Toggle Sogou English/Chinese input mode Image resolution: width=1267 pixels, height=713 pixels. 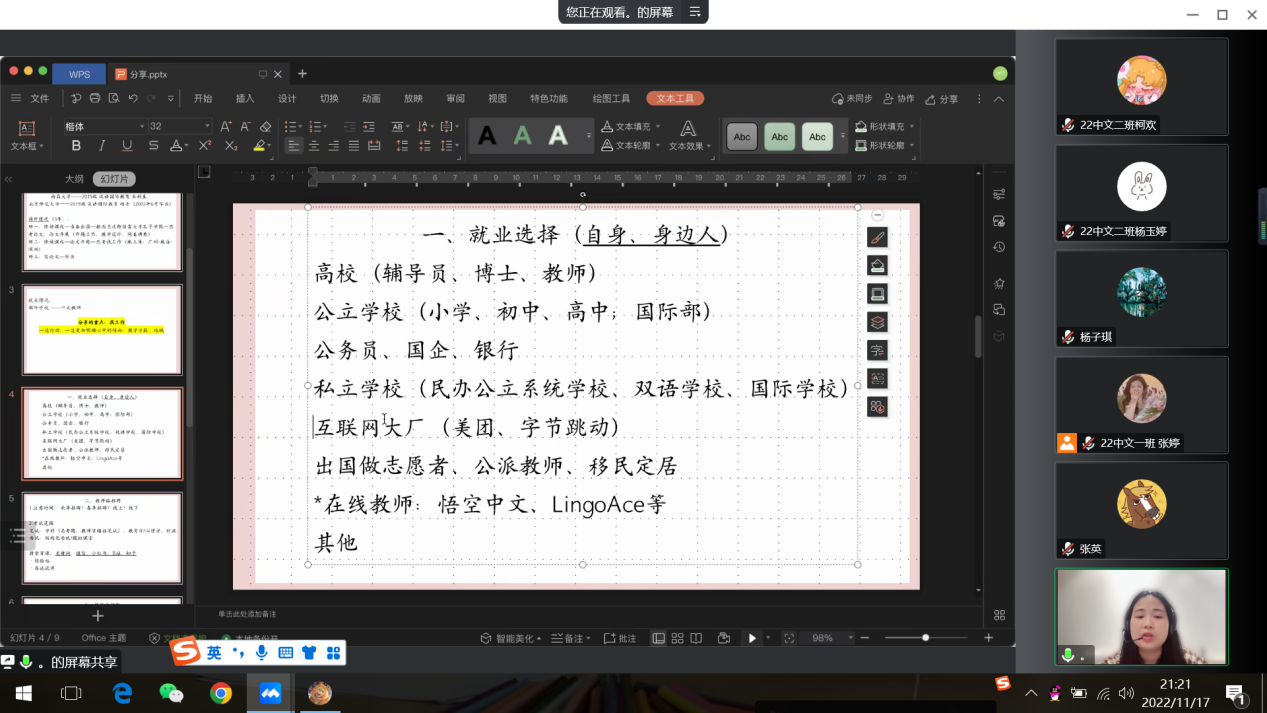[x=214, y=653]
